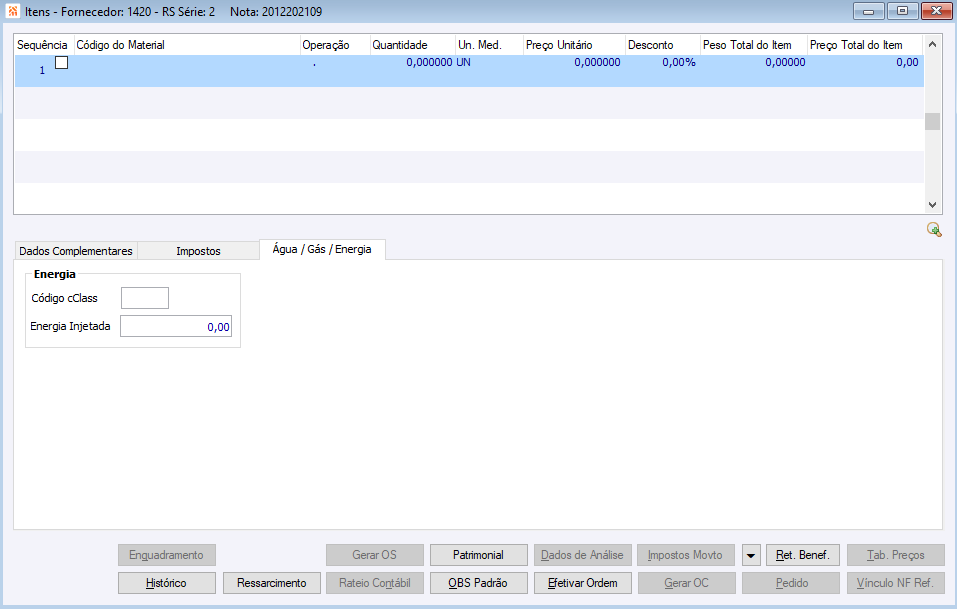The width and height of the screenshot is (957, 609).
Task: Click into the Energia Injetada field
Action: pyautogui.click(x=176, y=326)
